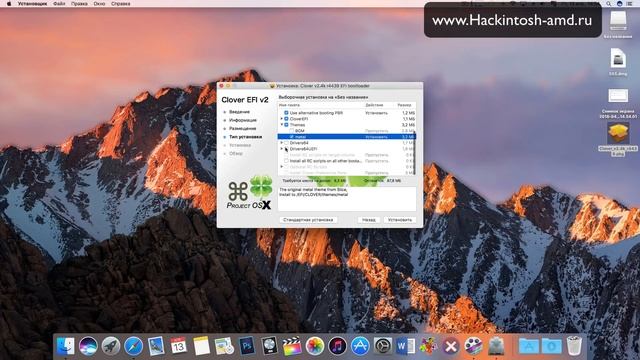This screenshot has height=360, width=640.
Task: Open the Файл menu
Action: [59, 4]
